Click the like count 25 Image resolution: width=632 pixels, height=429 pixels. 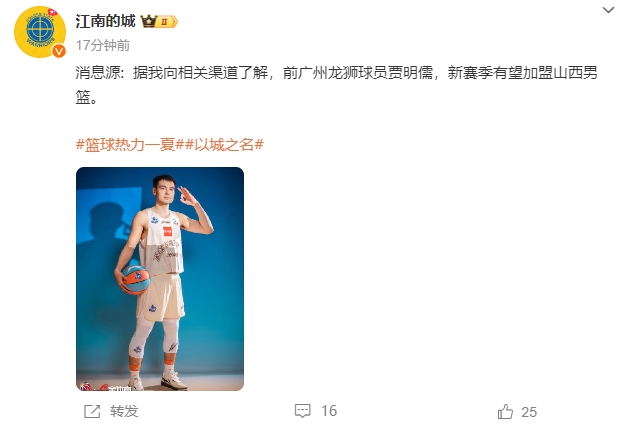pos(529,412)
